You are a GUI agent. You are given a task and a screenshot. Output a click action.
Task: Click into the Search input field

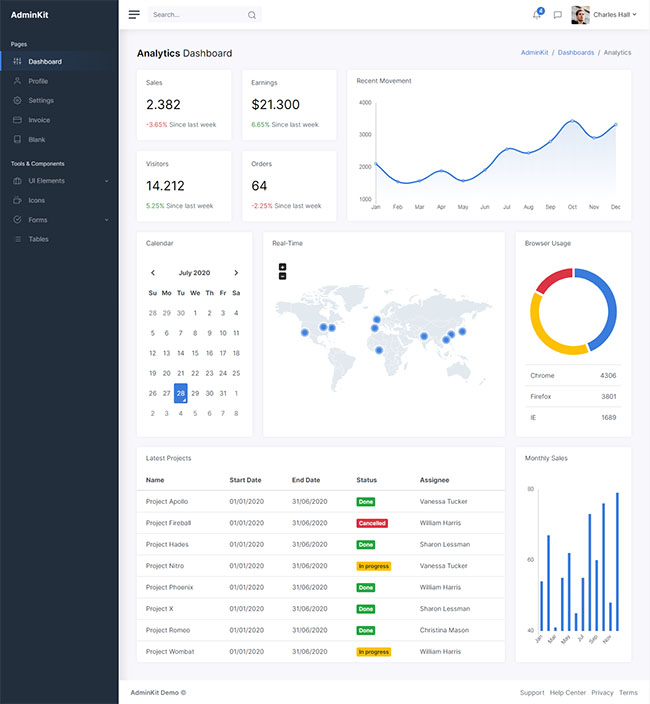[195, 15]
